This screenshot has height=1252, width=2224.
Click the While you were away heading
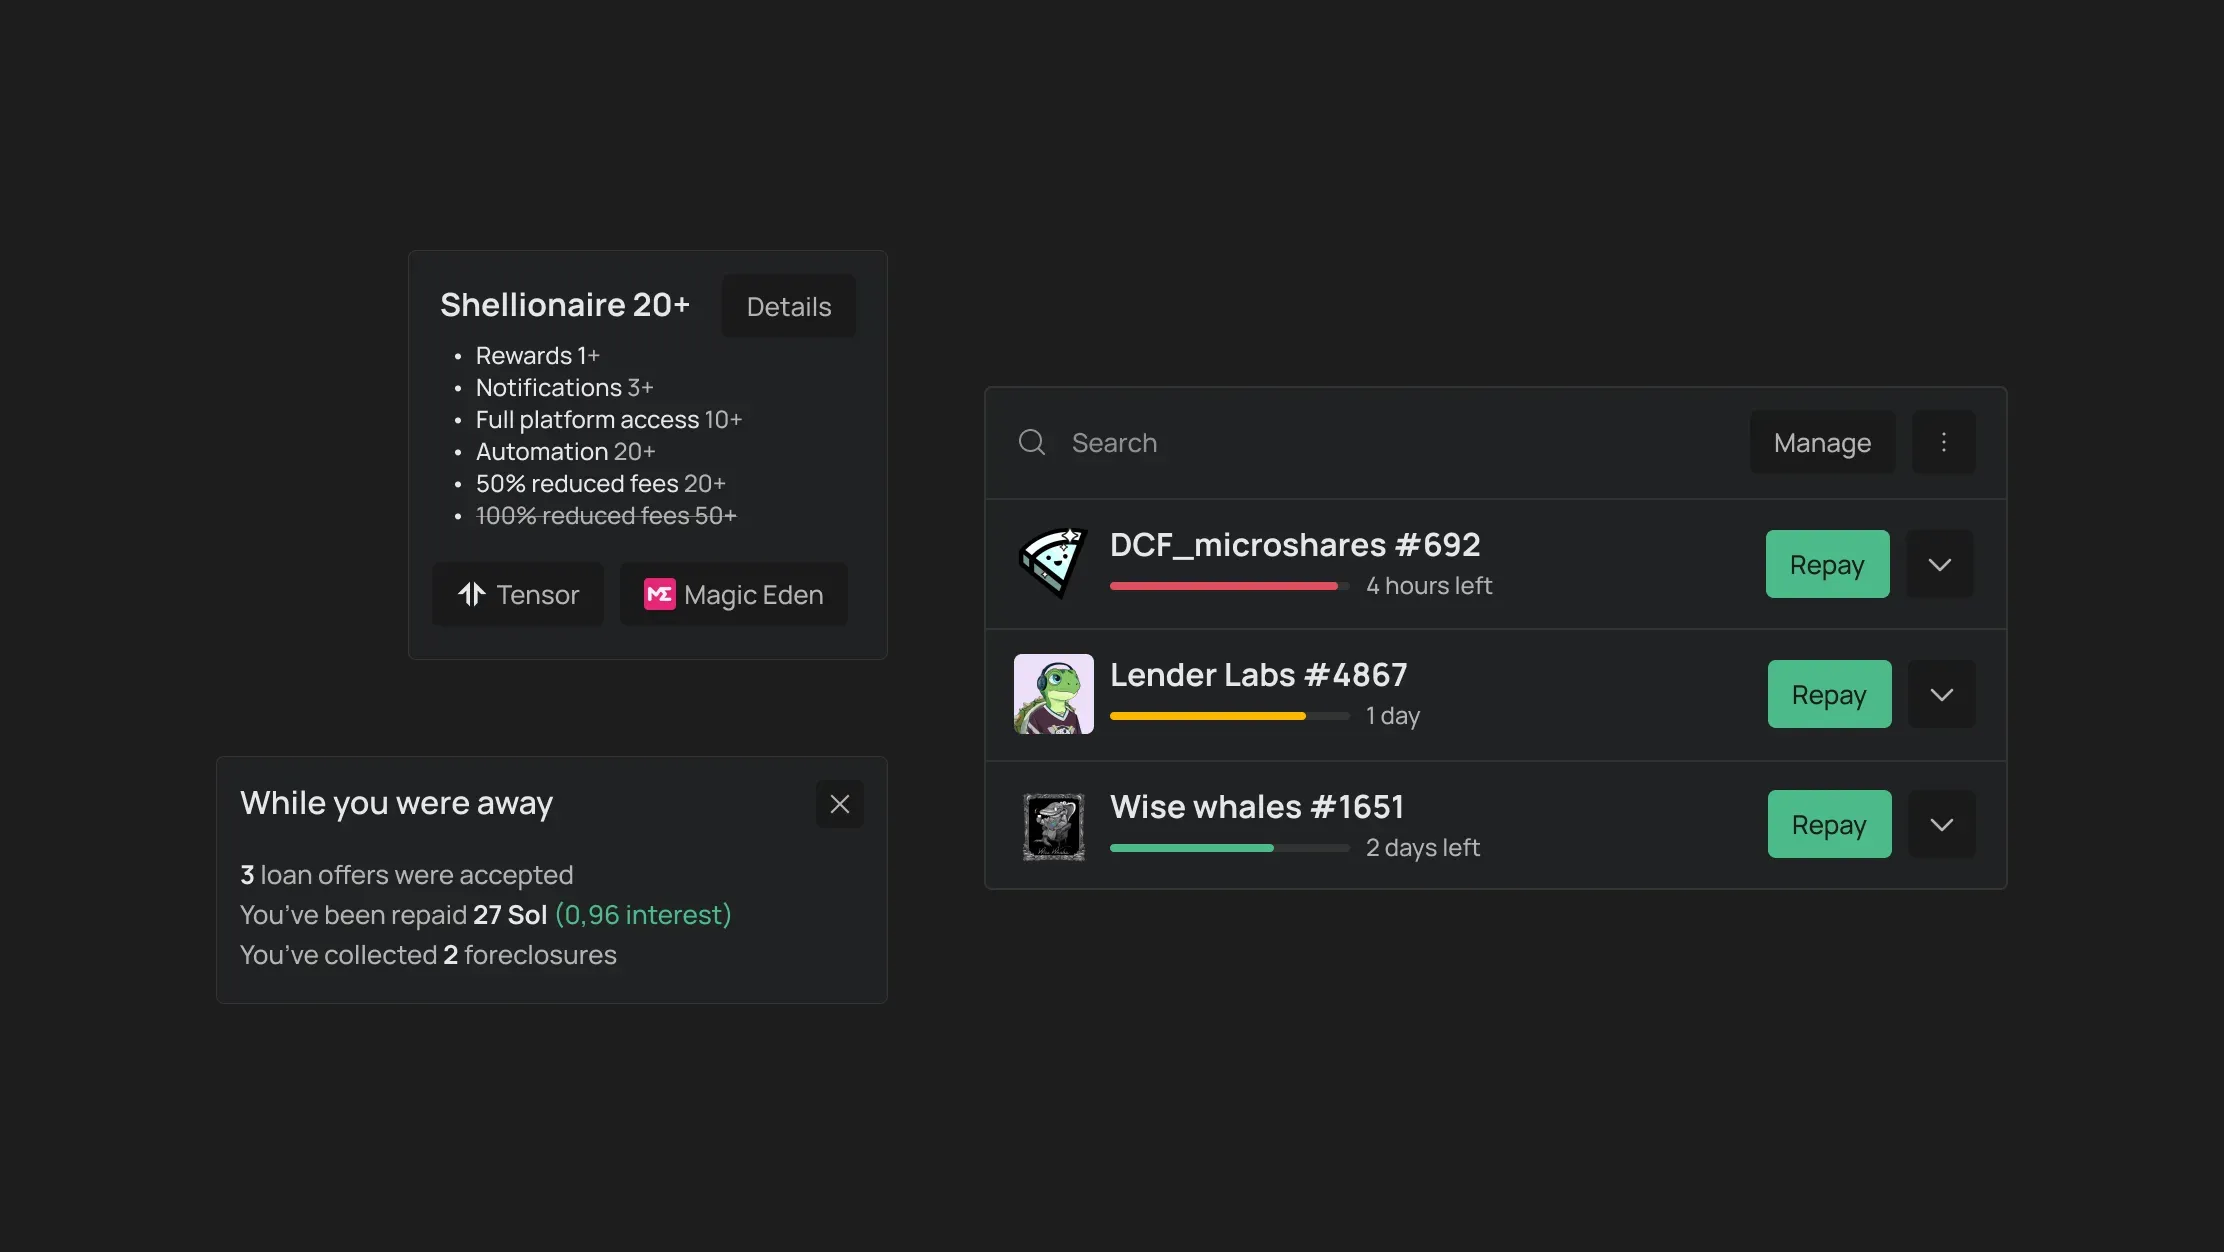(396, 803)
